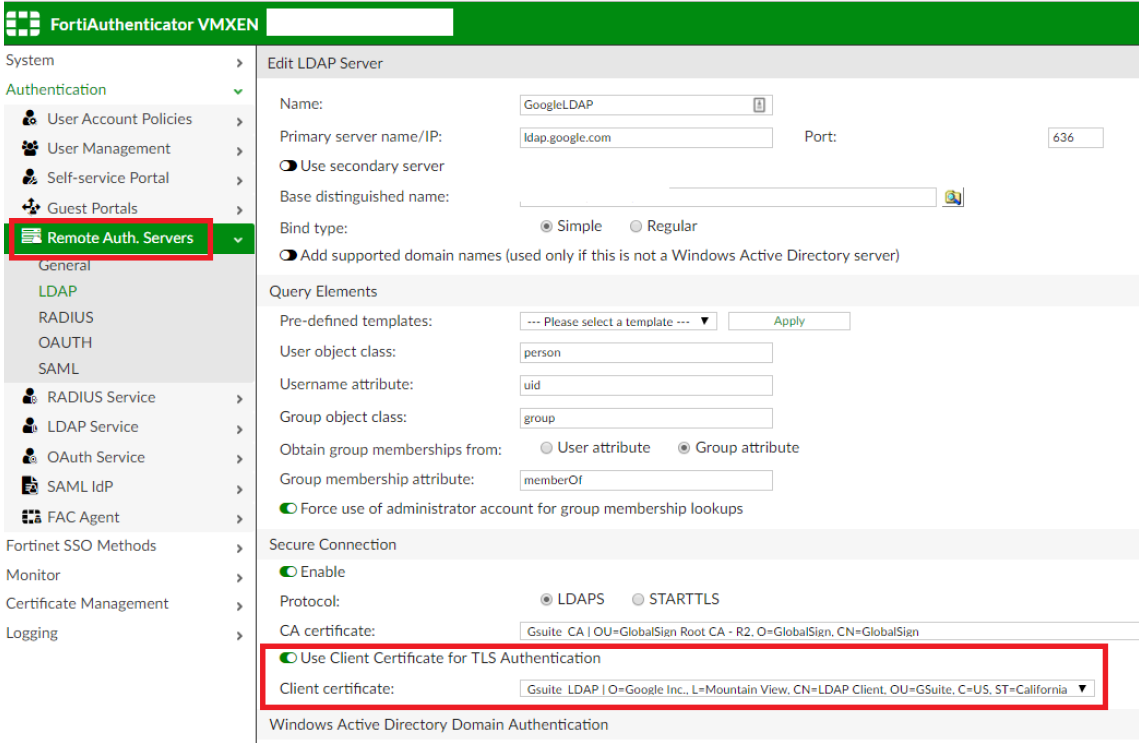Image resolution: width=1144 pixels, height=753 pixels.
Task: Expand Logging chevron
Action: coord(239,636)
